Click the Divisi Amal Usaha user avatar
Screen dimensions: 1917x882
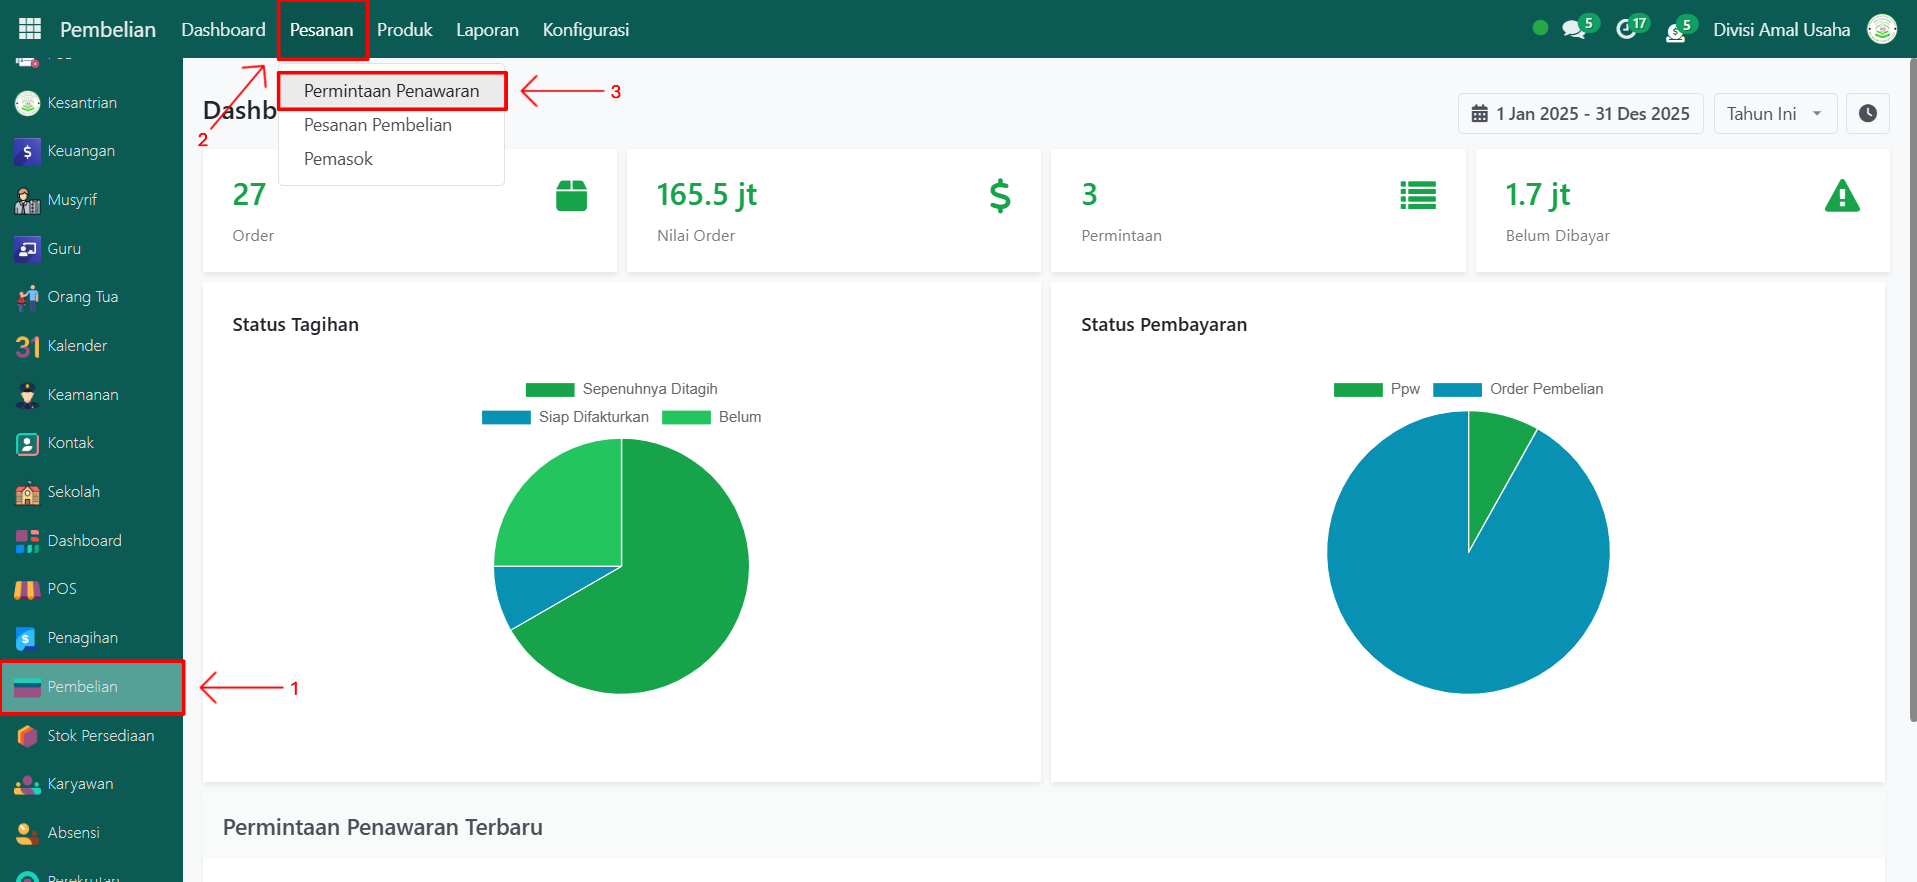coord(1881,29)
